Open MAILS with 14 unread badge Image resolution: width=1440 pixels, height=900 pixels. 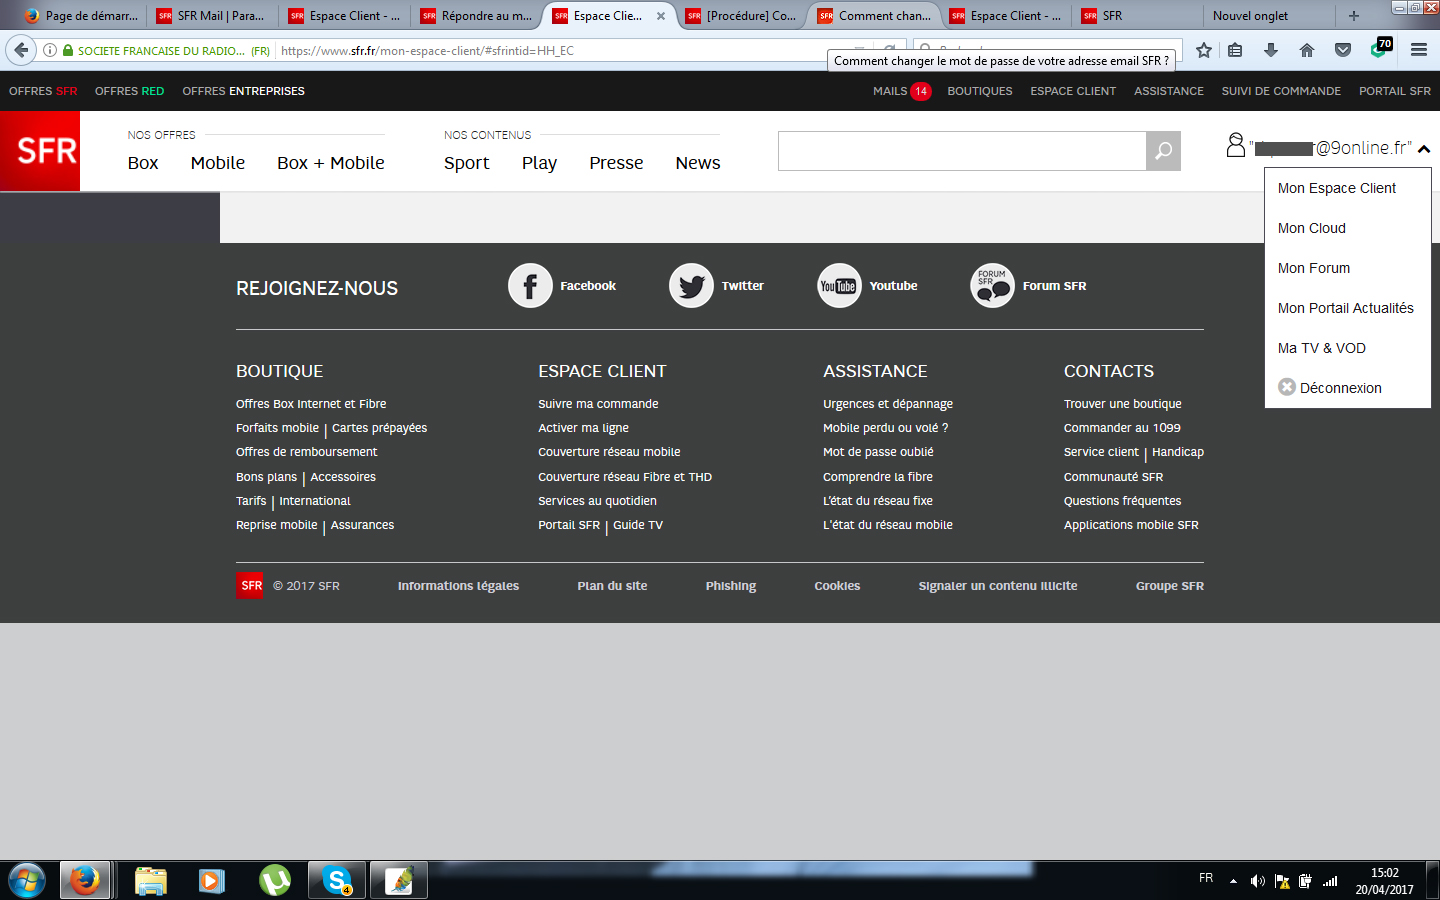[901, 91]
